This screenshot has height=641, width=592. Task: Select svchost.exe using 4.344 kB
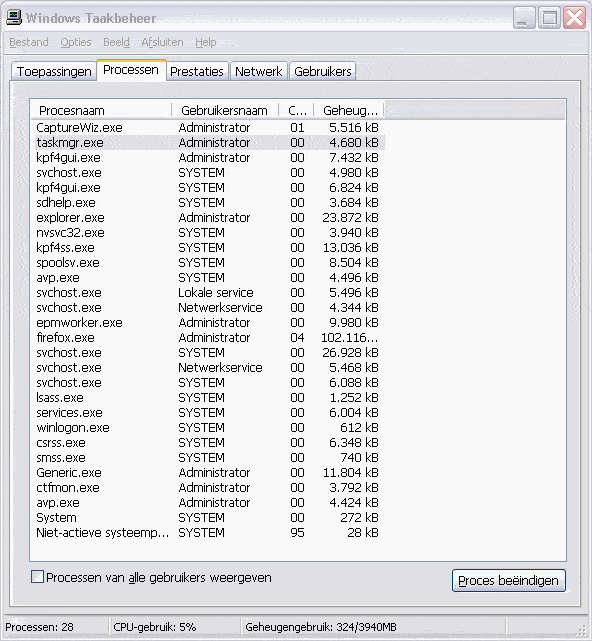point(209,307)
